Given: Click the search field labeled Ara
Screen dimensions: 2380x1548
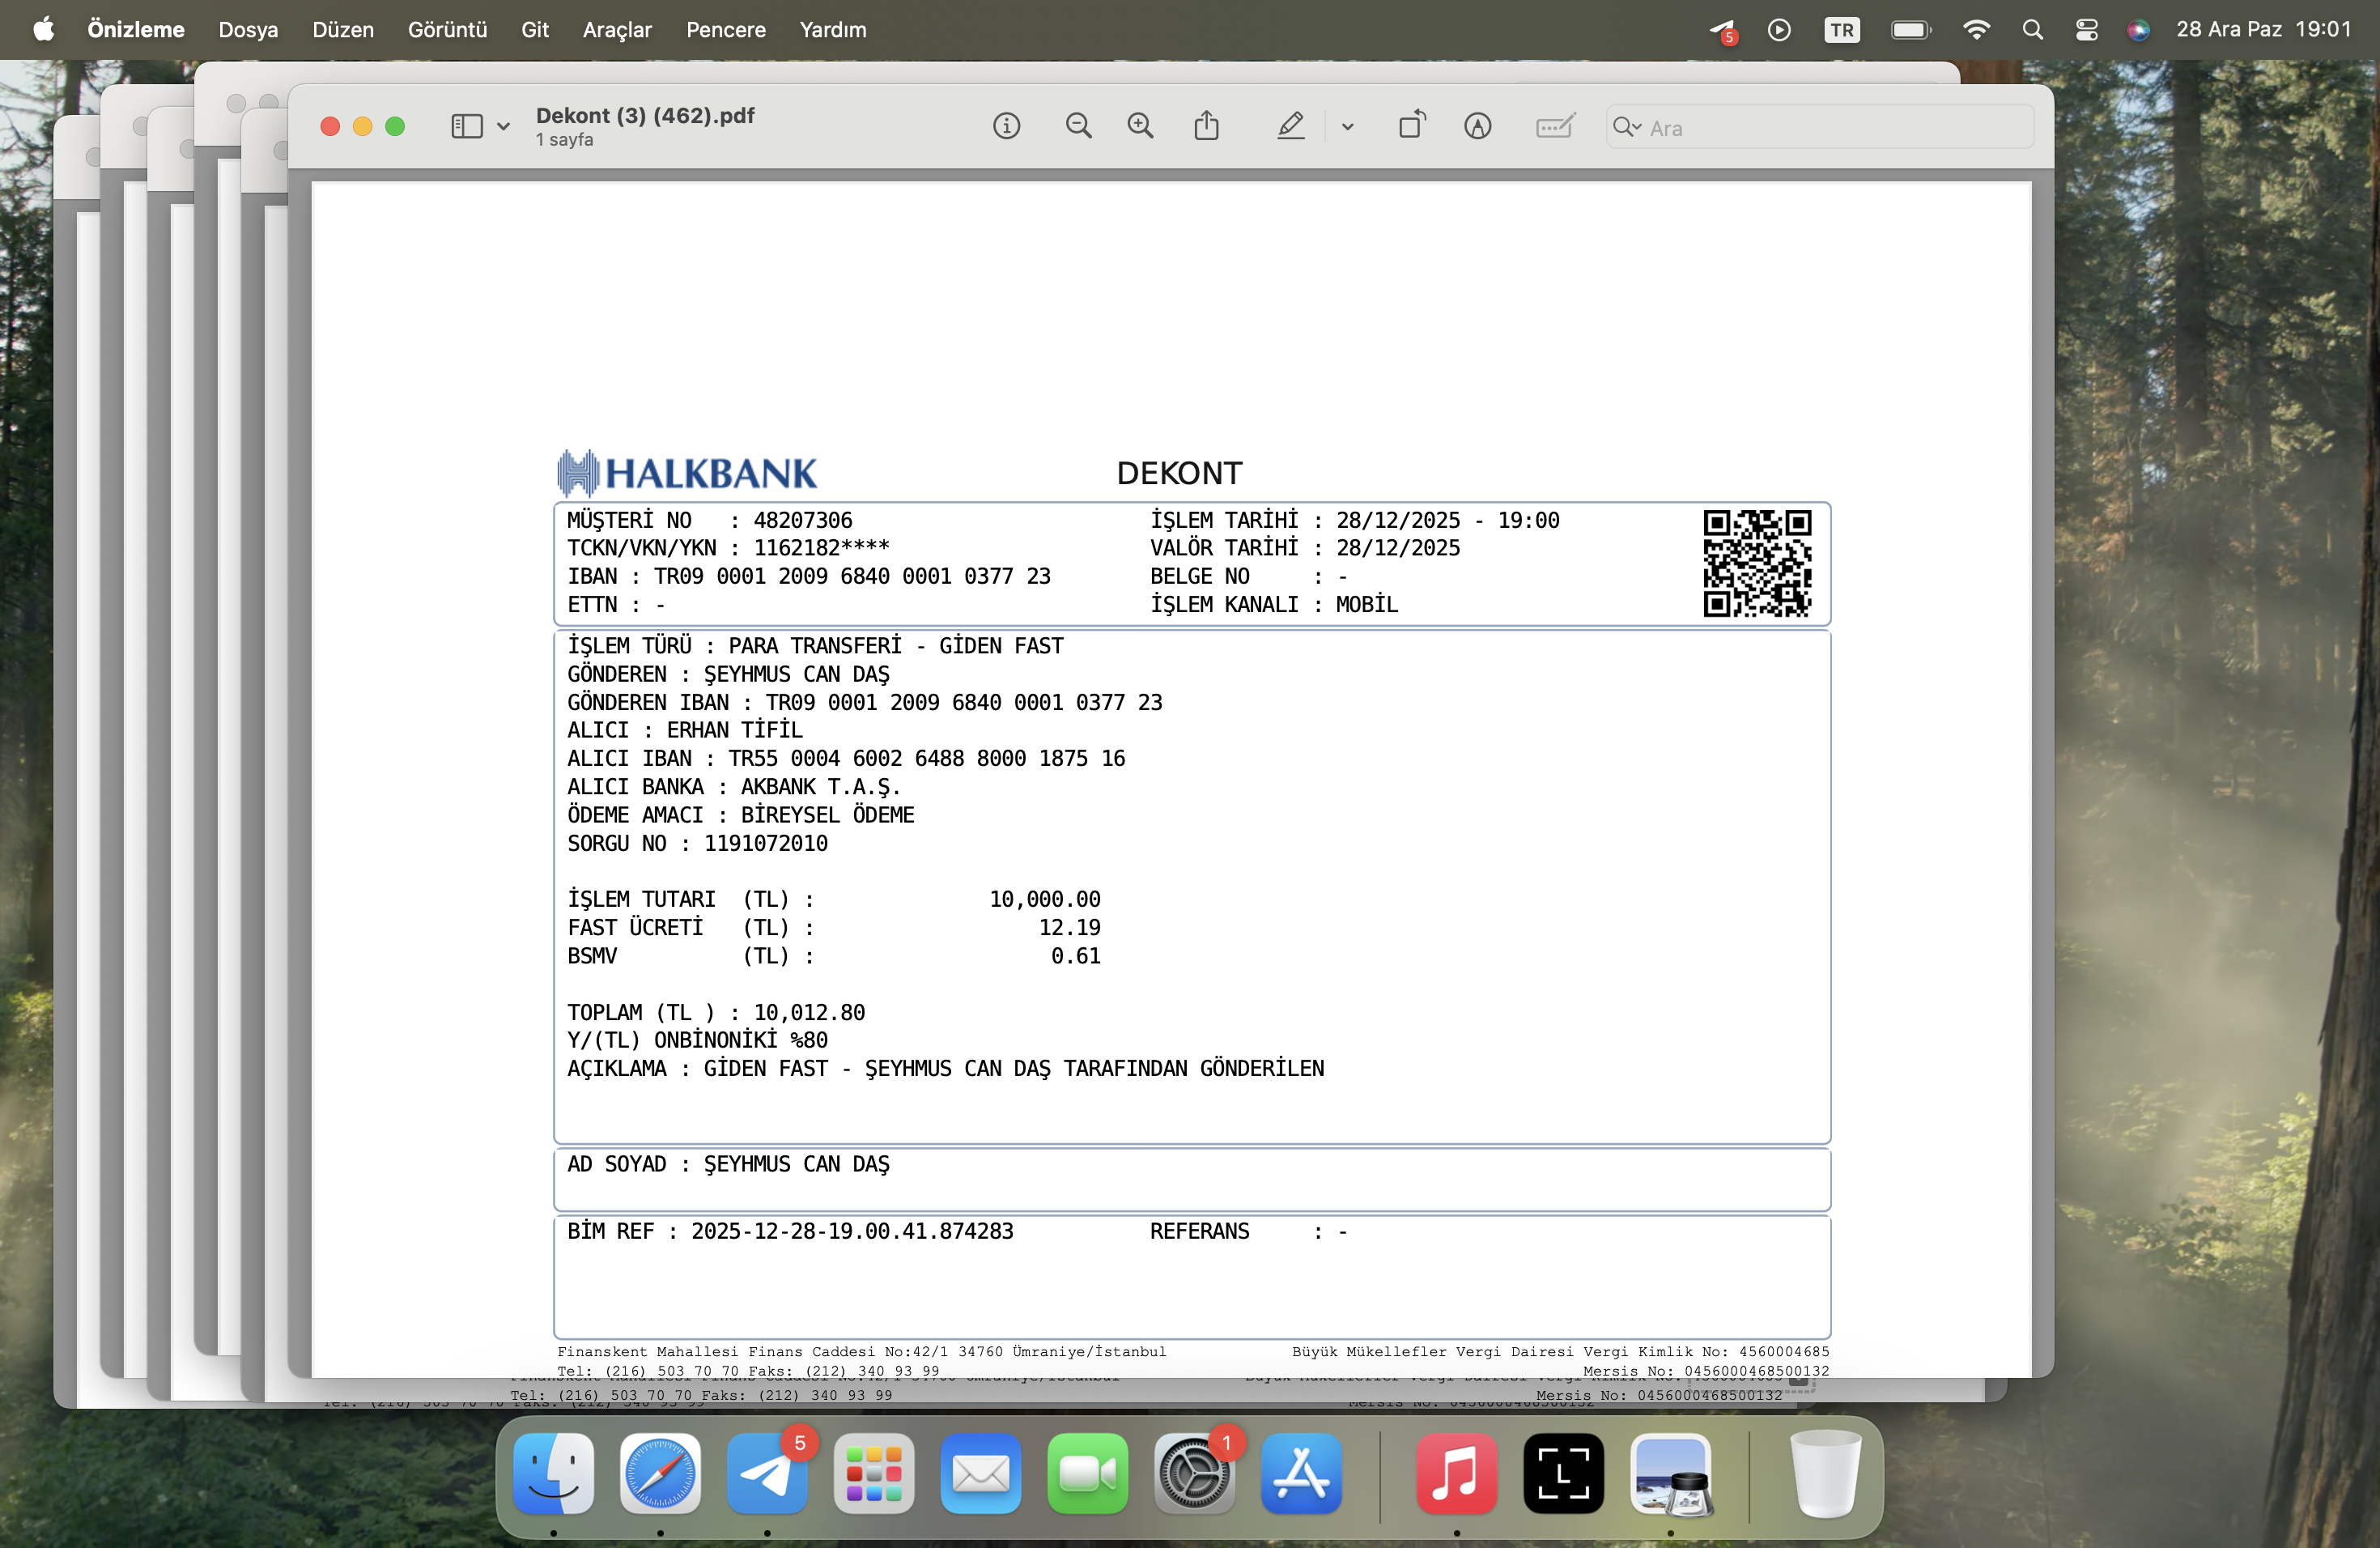Looking at the screenshot, I should pos(1820,127).
